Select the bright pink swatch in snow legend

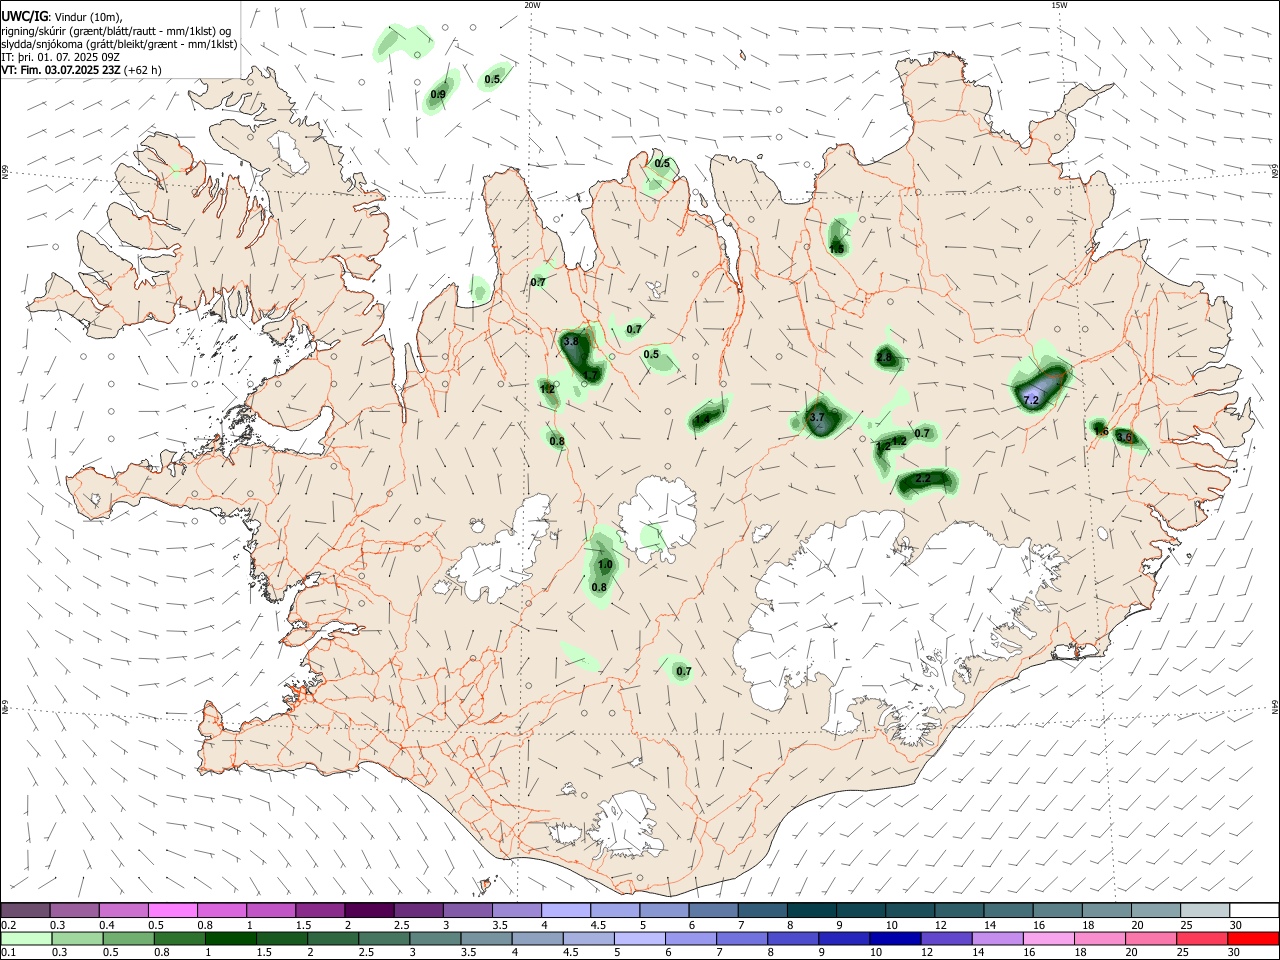[173, 911]
